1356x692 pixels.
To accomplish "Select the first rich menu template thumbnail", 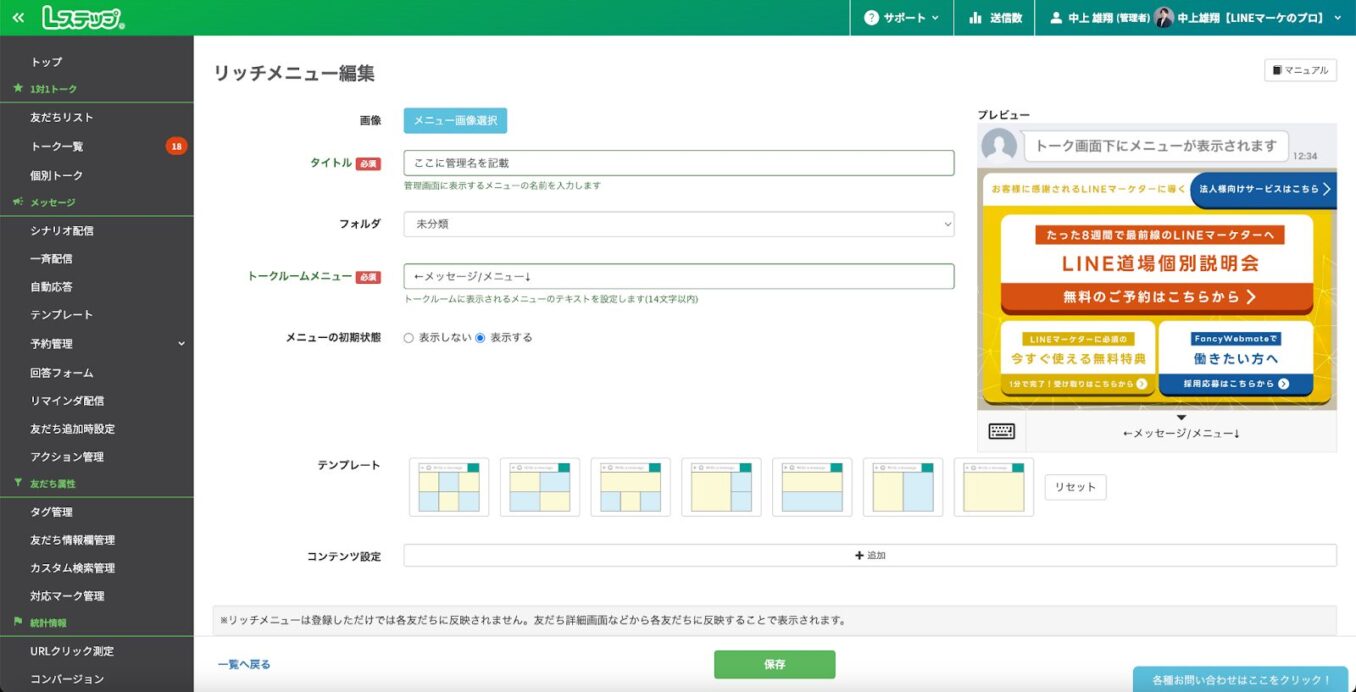I will coord(447,486).
